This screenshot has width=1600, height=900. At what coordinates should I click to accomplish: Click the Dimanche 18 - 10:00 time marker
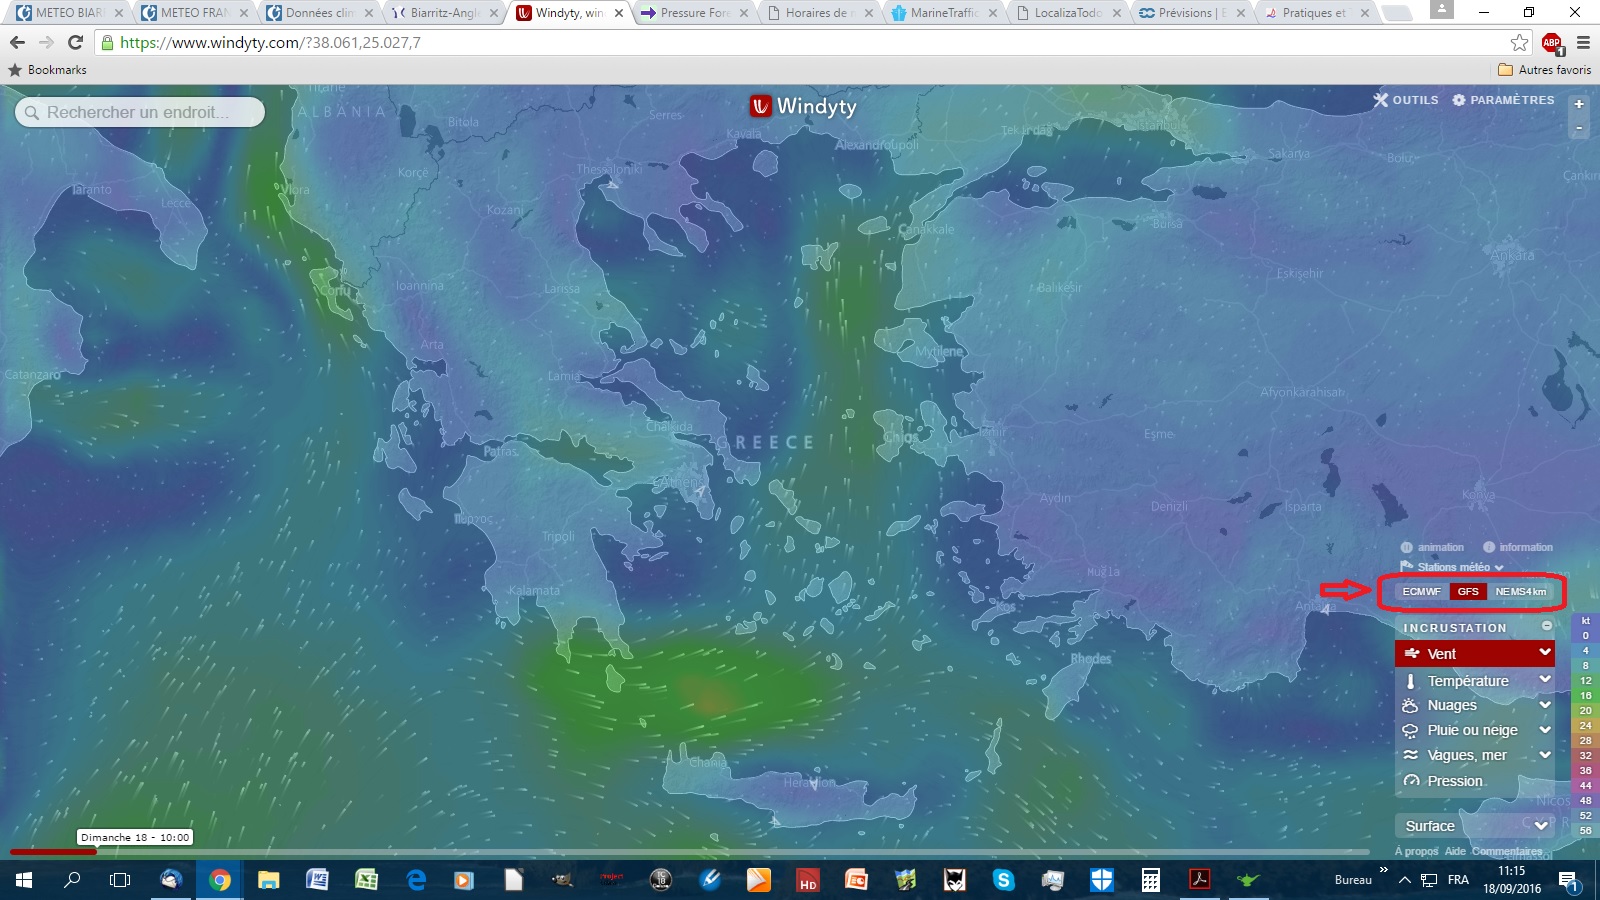click(135, 837)
